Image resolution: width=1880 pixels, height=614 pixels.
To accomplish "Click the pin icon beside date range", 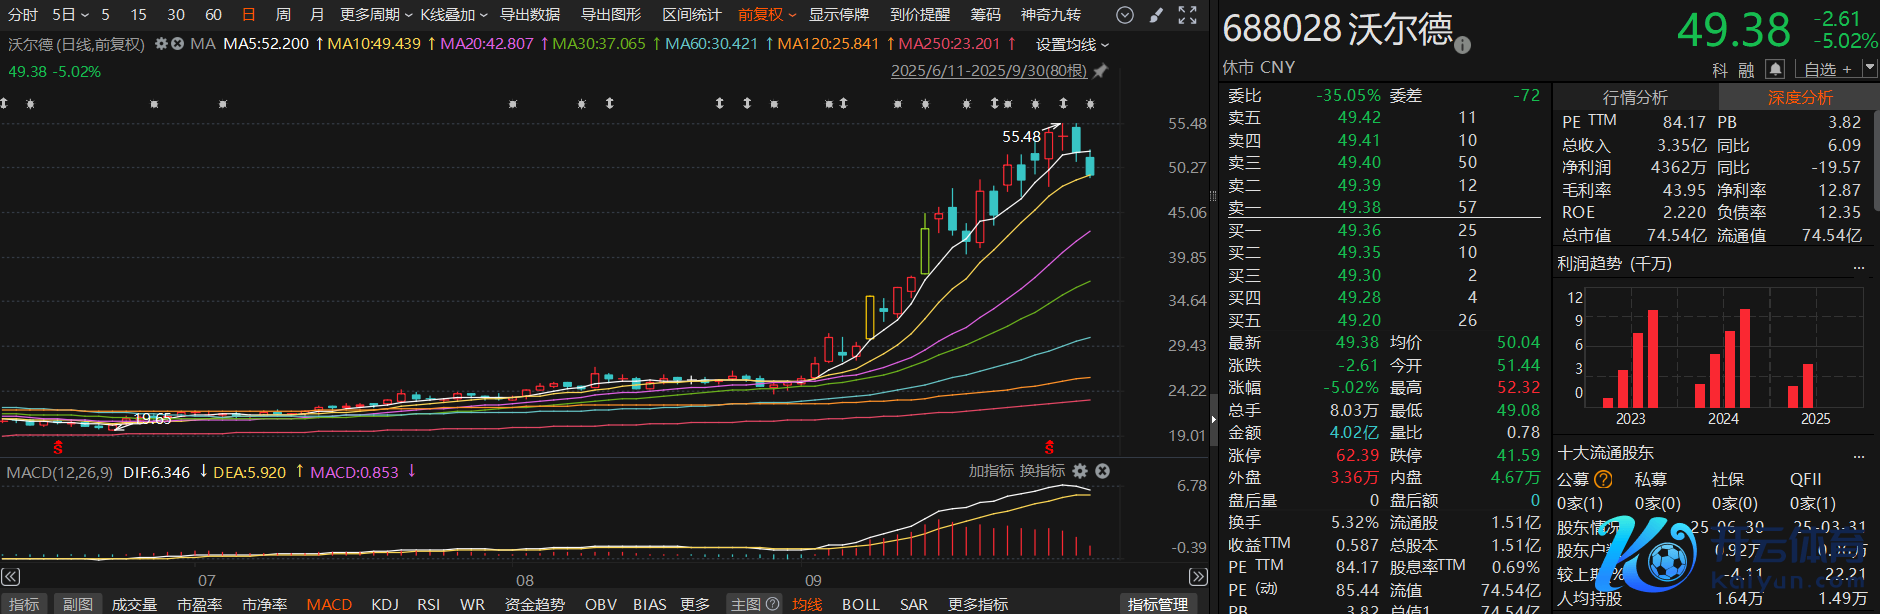I will pyautogui.click(x=1100, y=71).
